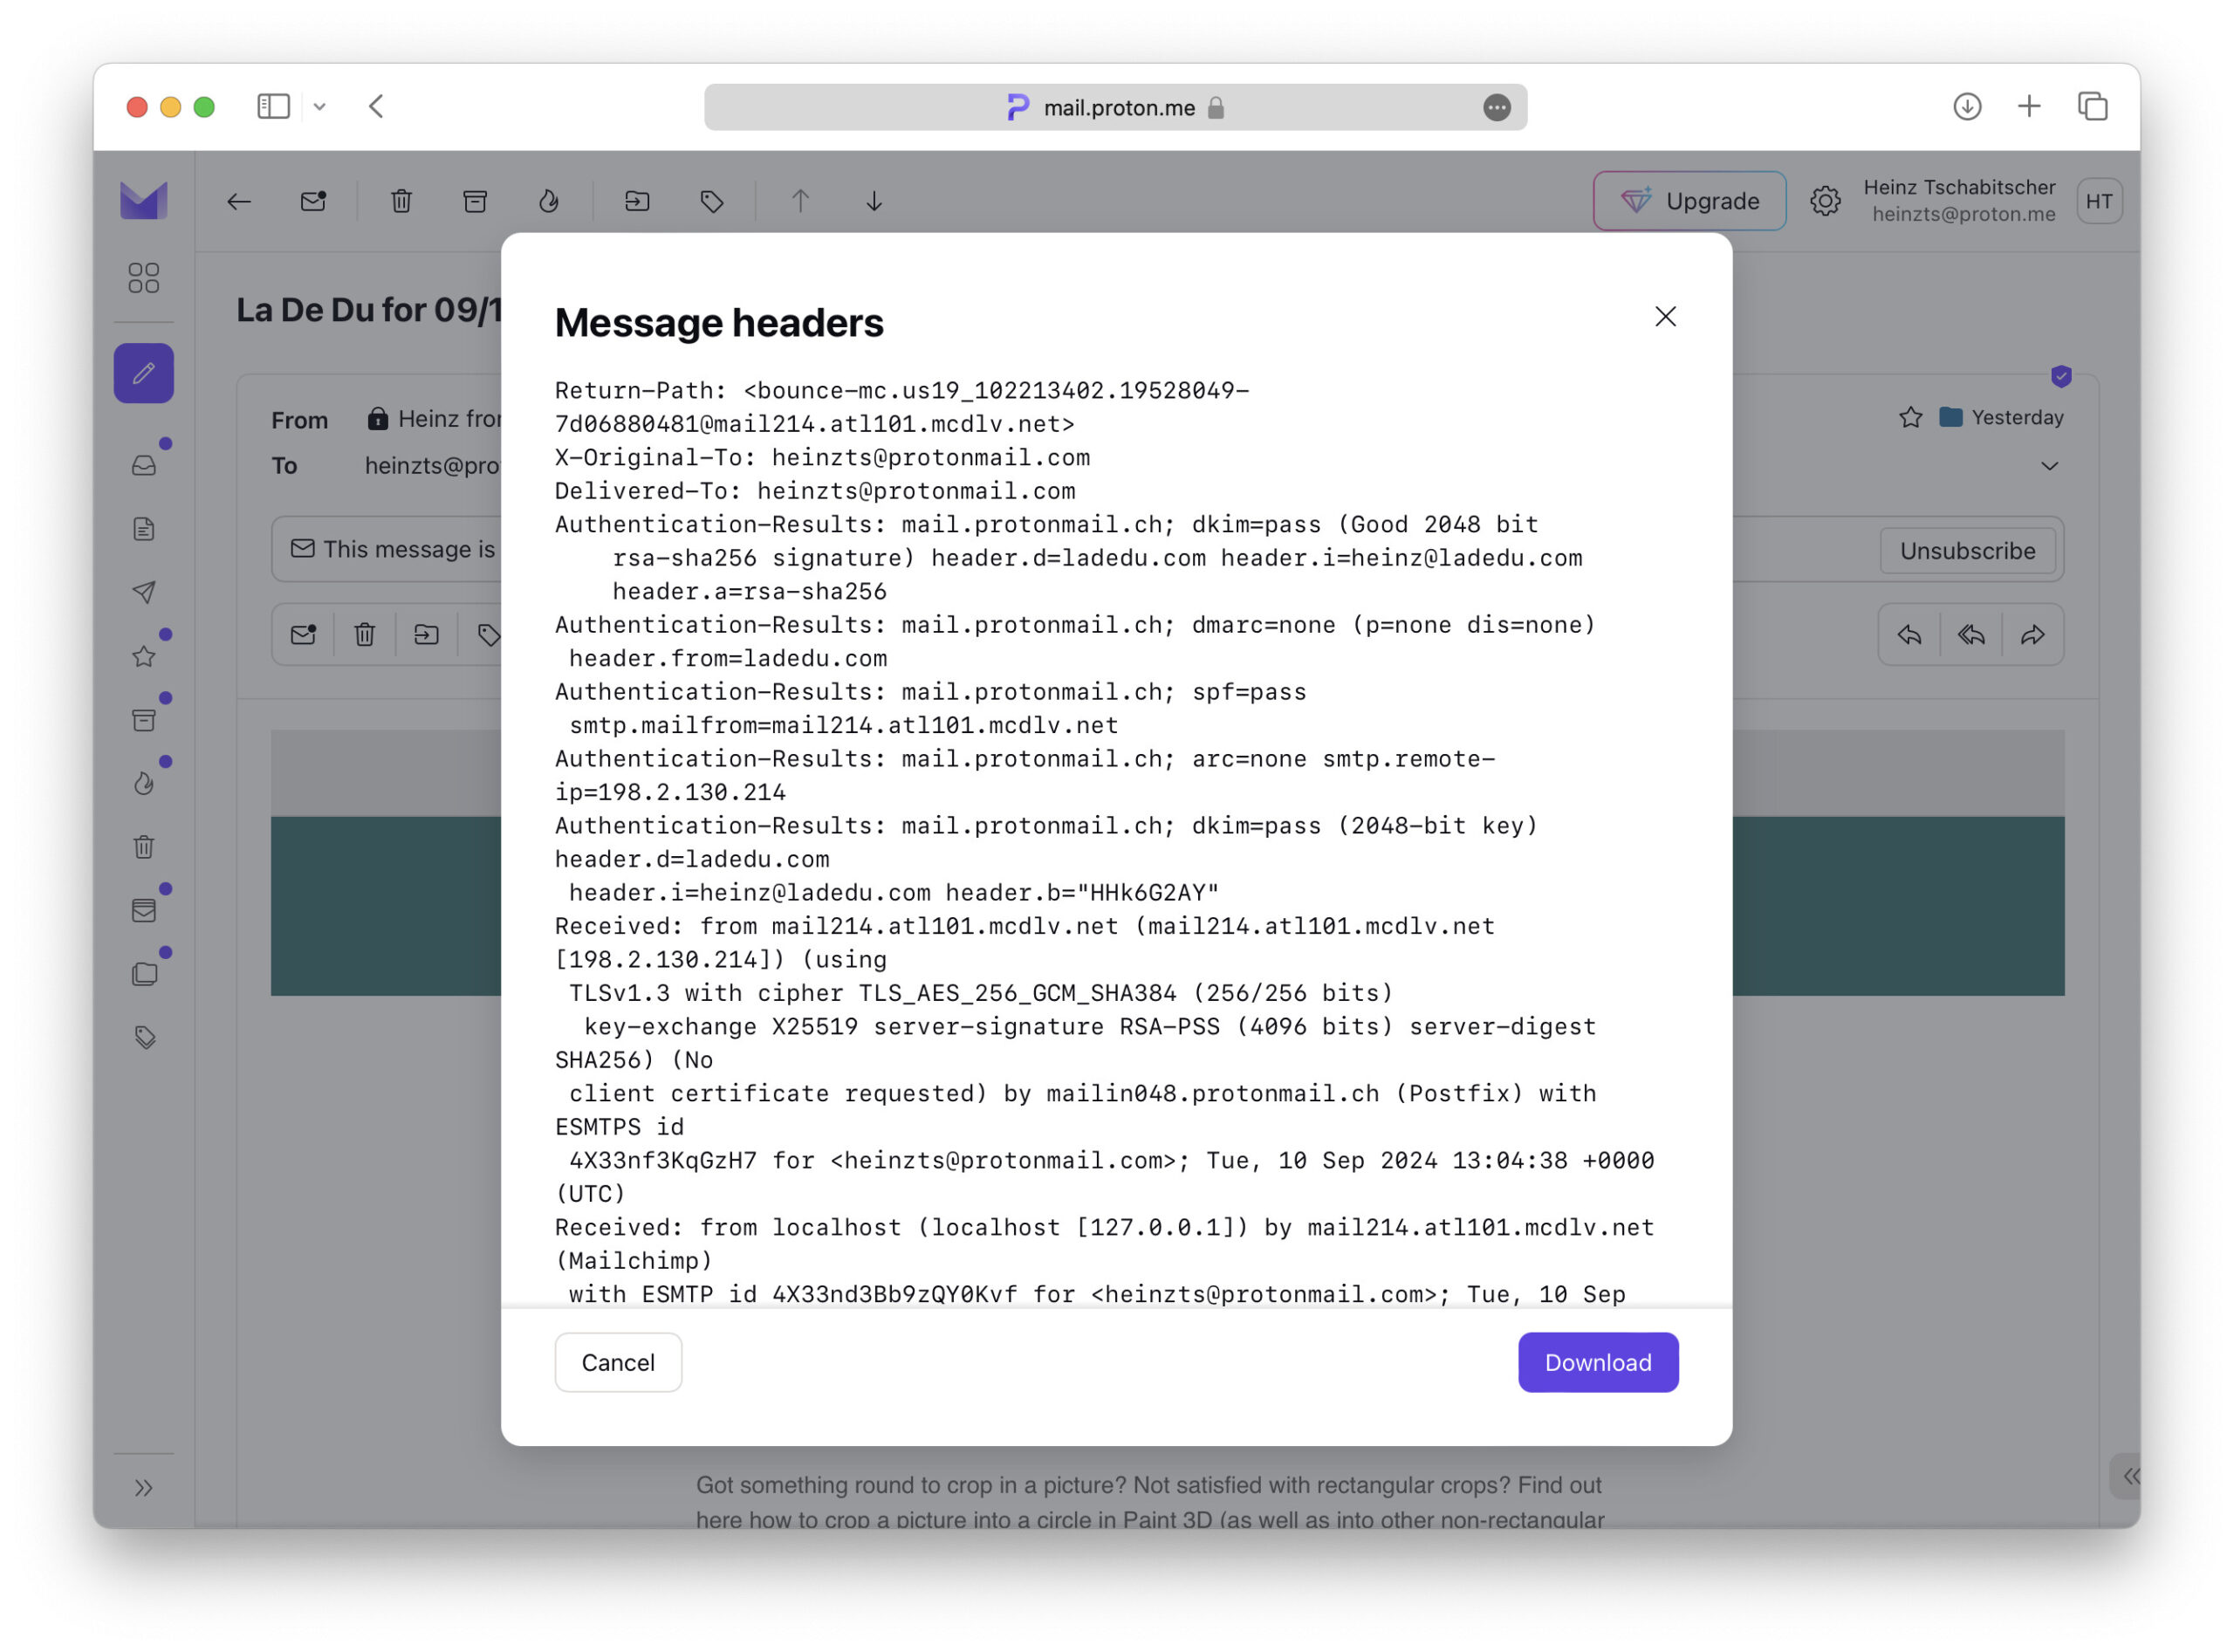Open Safari page menu ellipsis icon
The height and width of the screenshot is (1652, 2234).
(1496, 107)
